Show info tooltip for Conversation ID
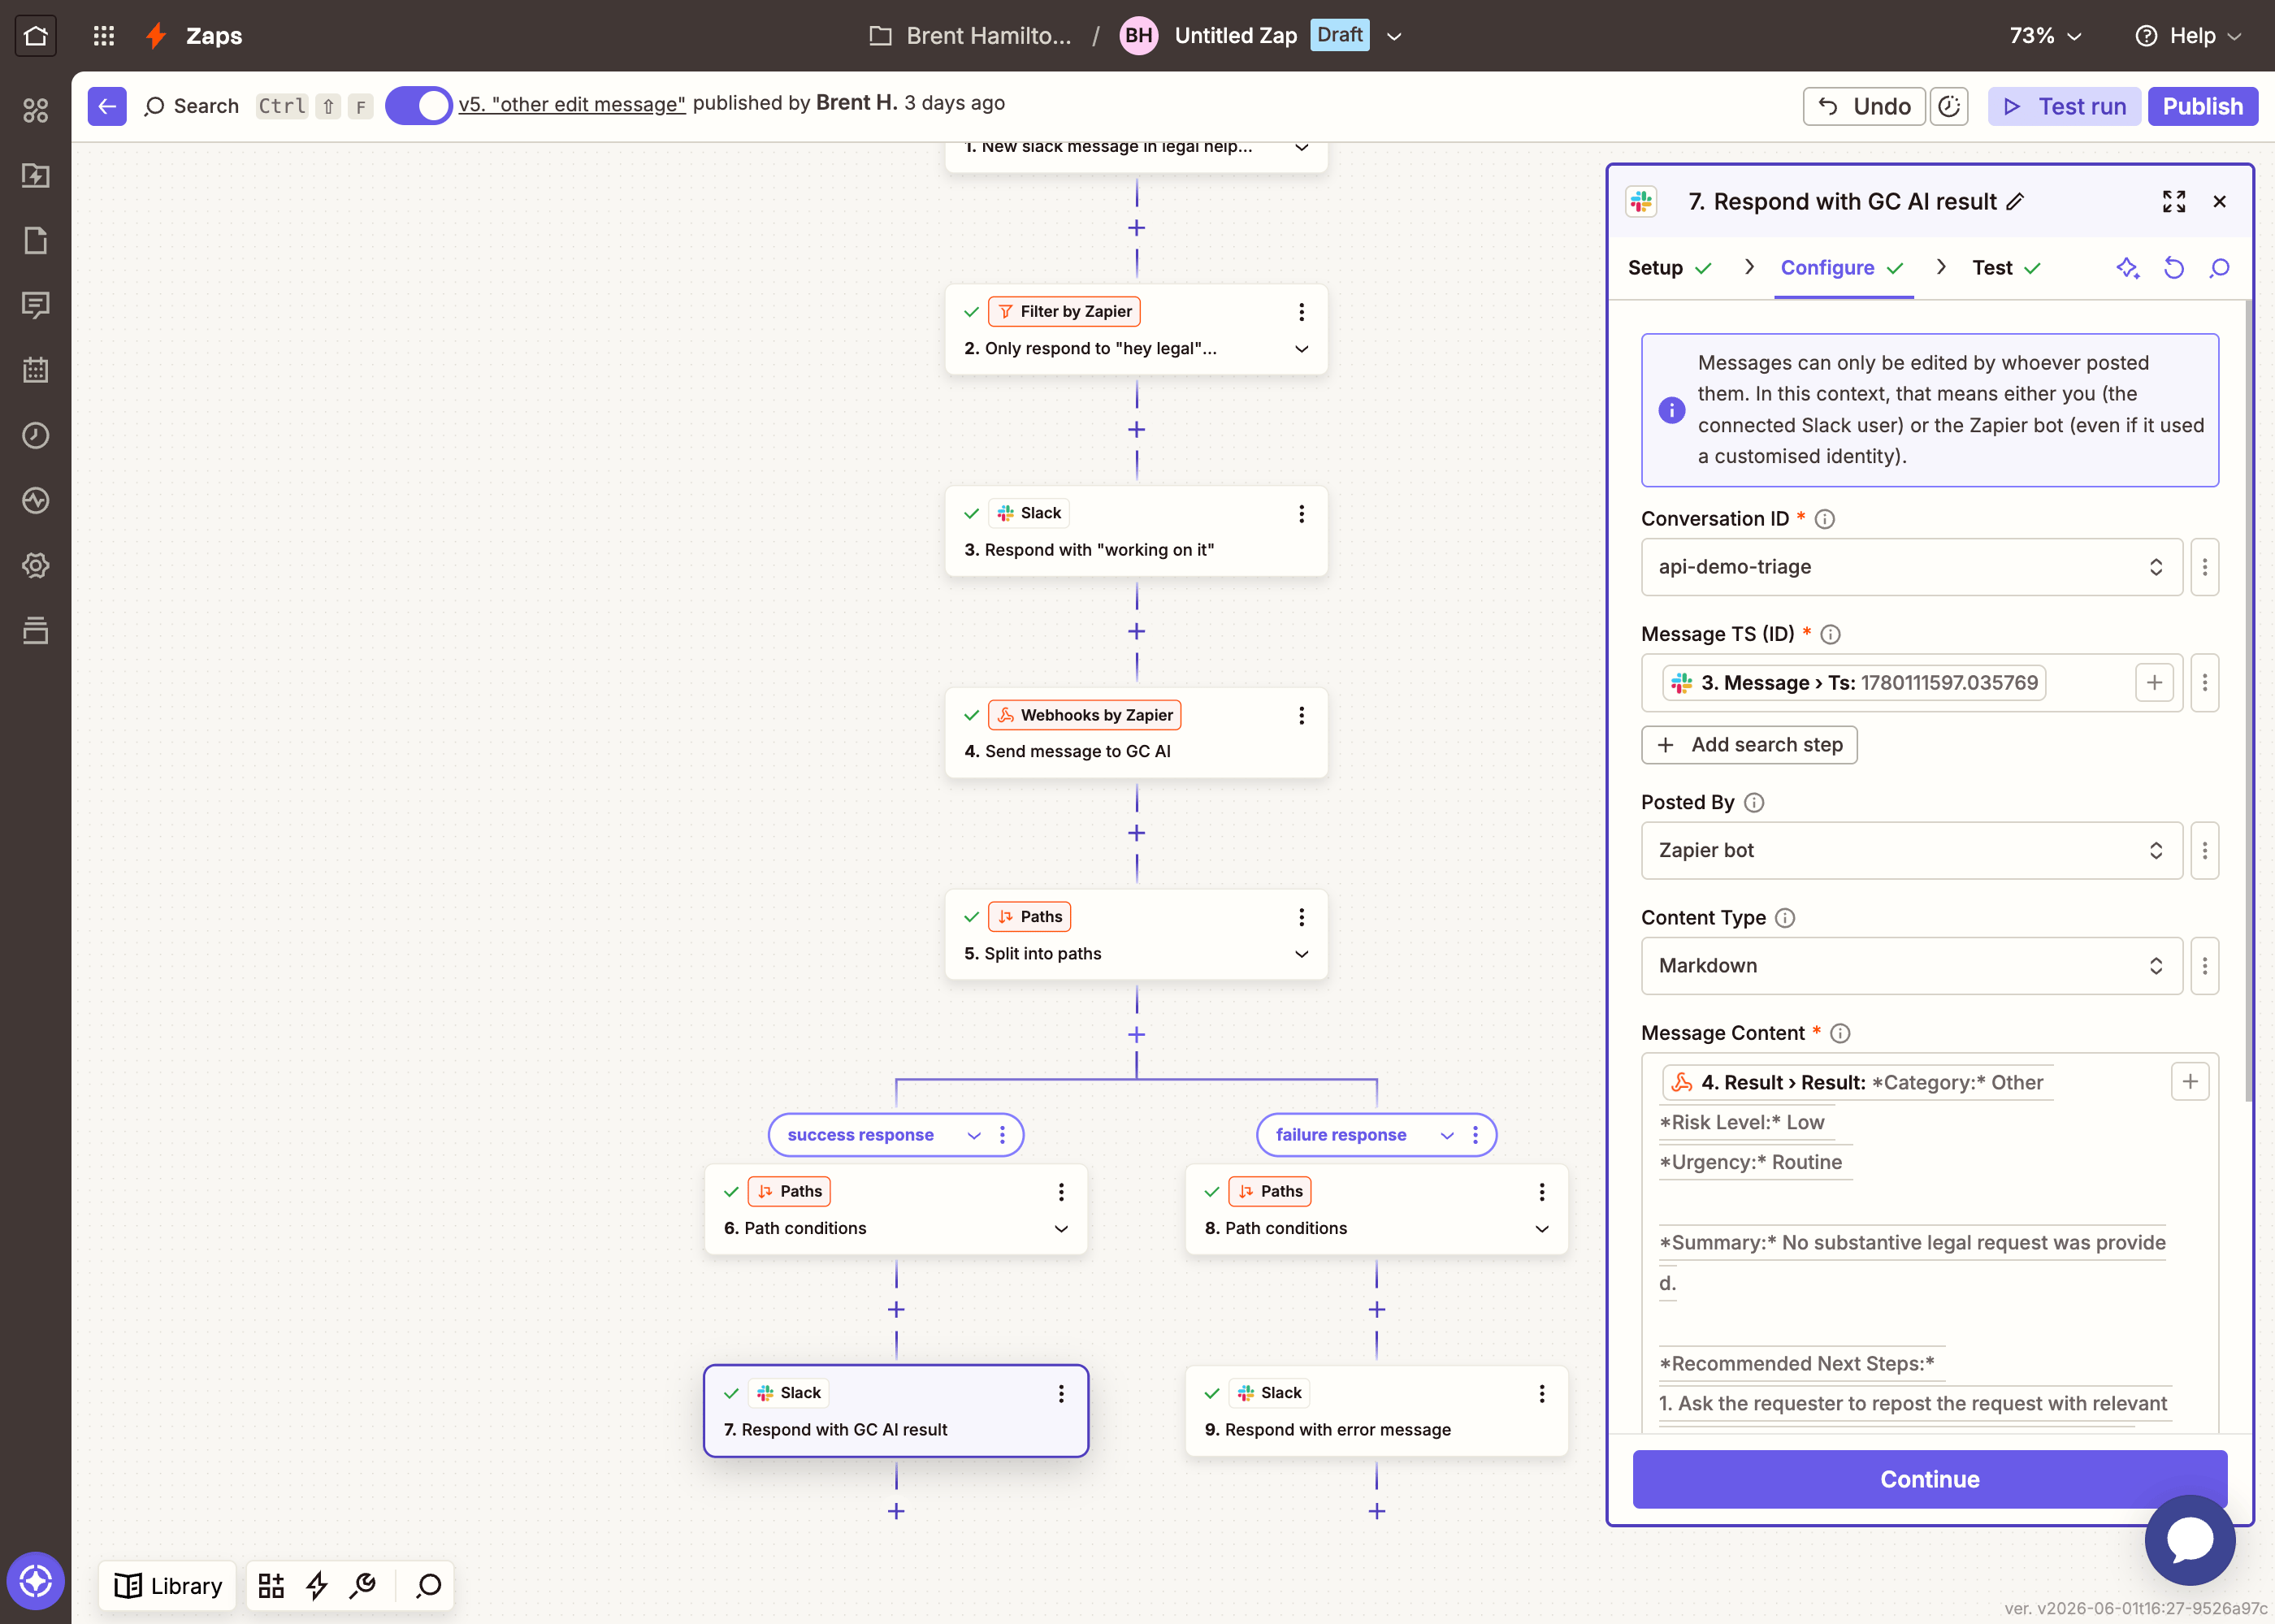 click(1825, 519)
